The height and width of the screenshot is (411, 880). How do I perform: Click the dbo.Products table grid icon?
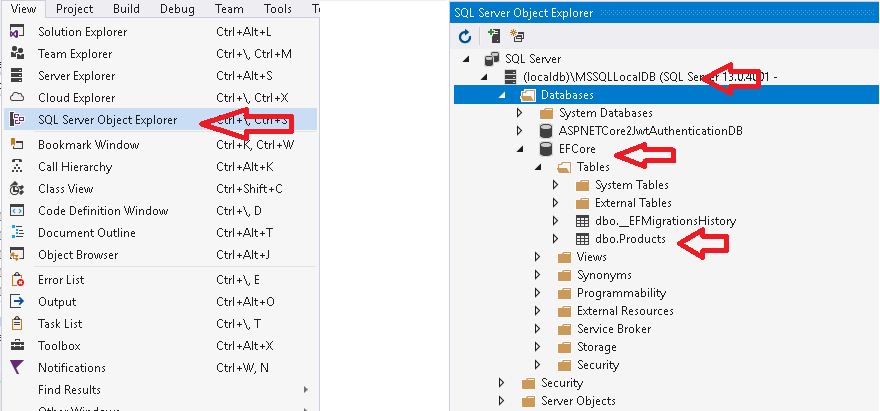(x=582, y=239)
